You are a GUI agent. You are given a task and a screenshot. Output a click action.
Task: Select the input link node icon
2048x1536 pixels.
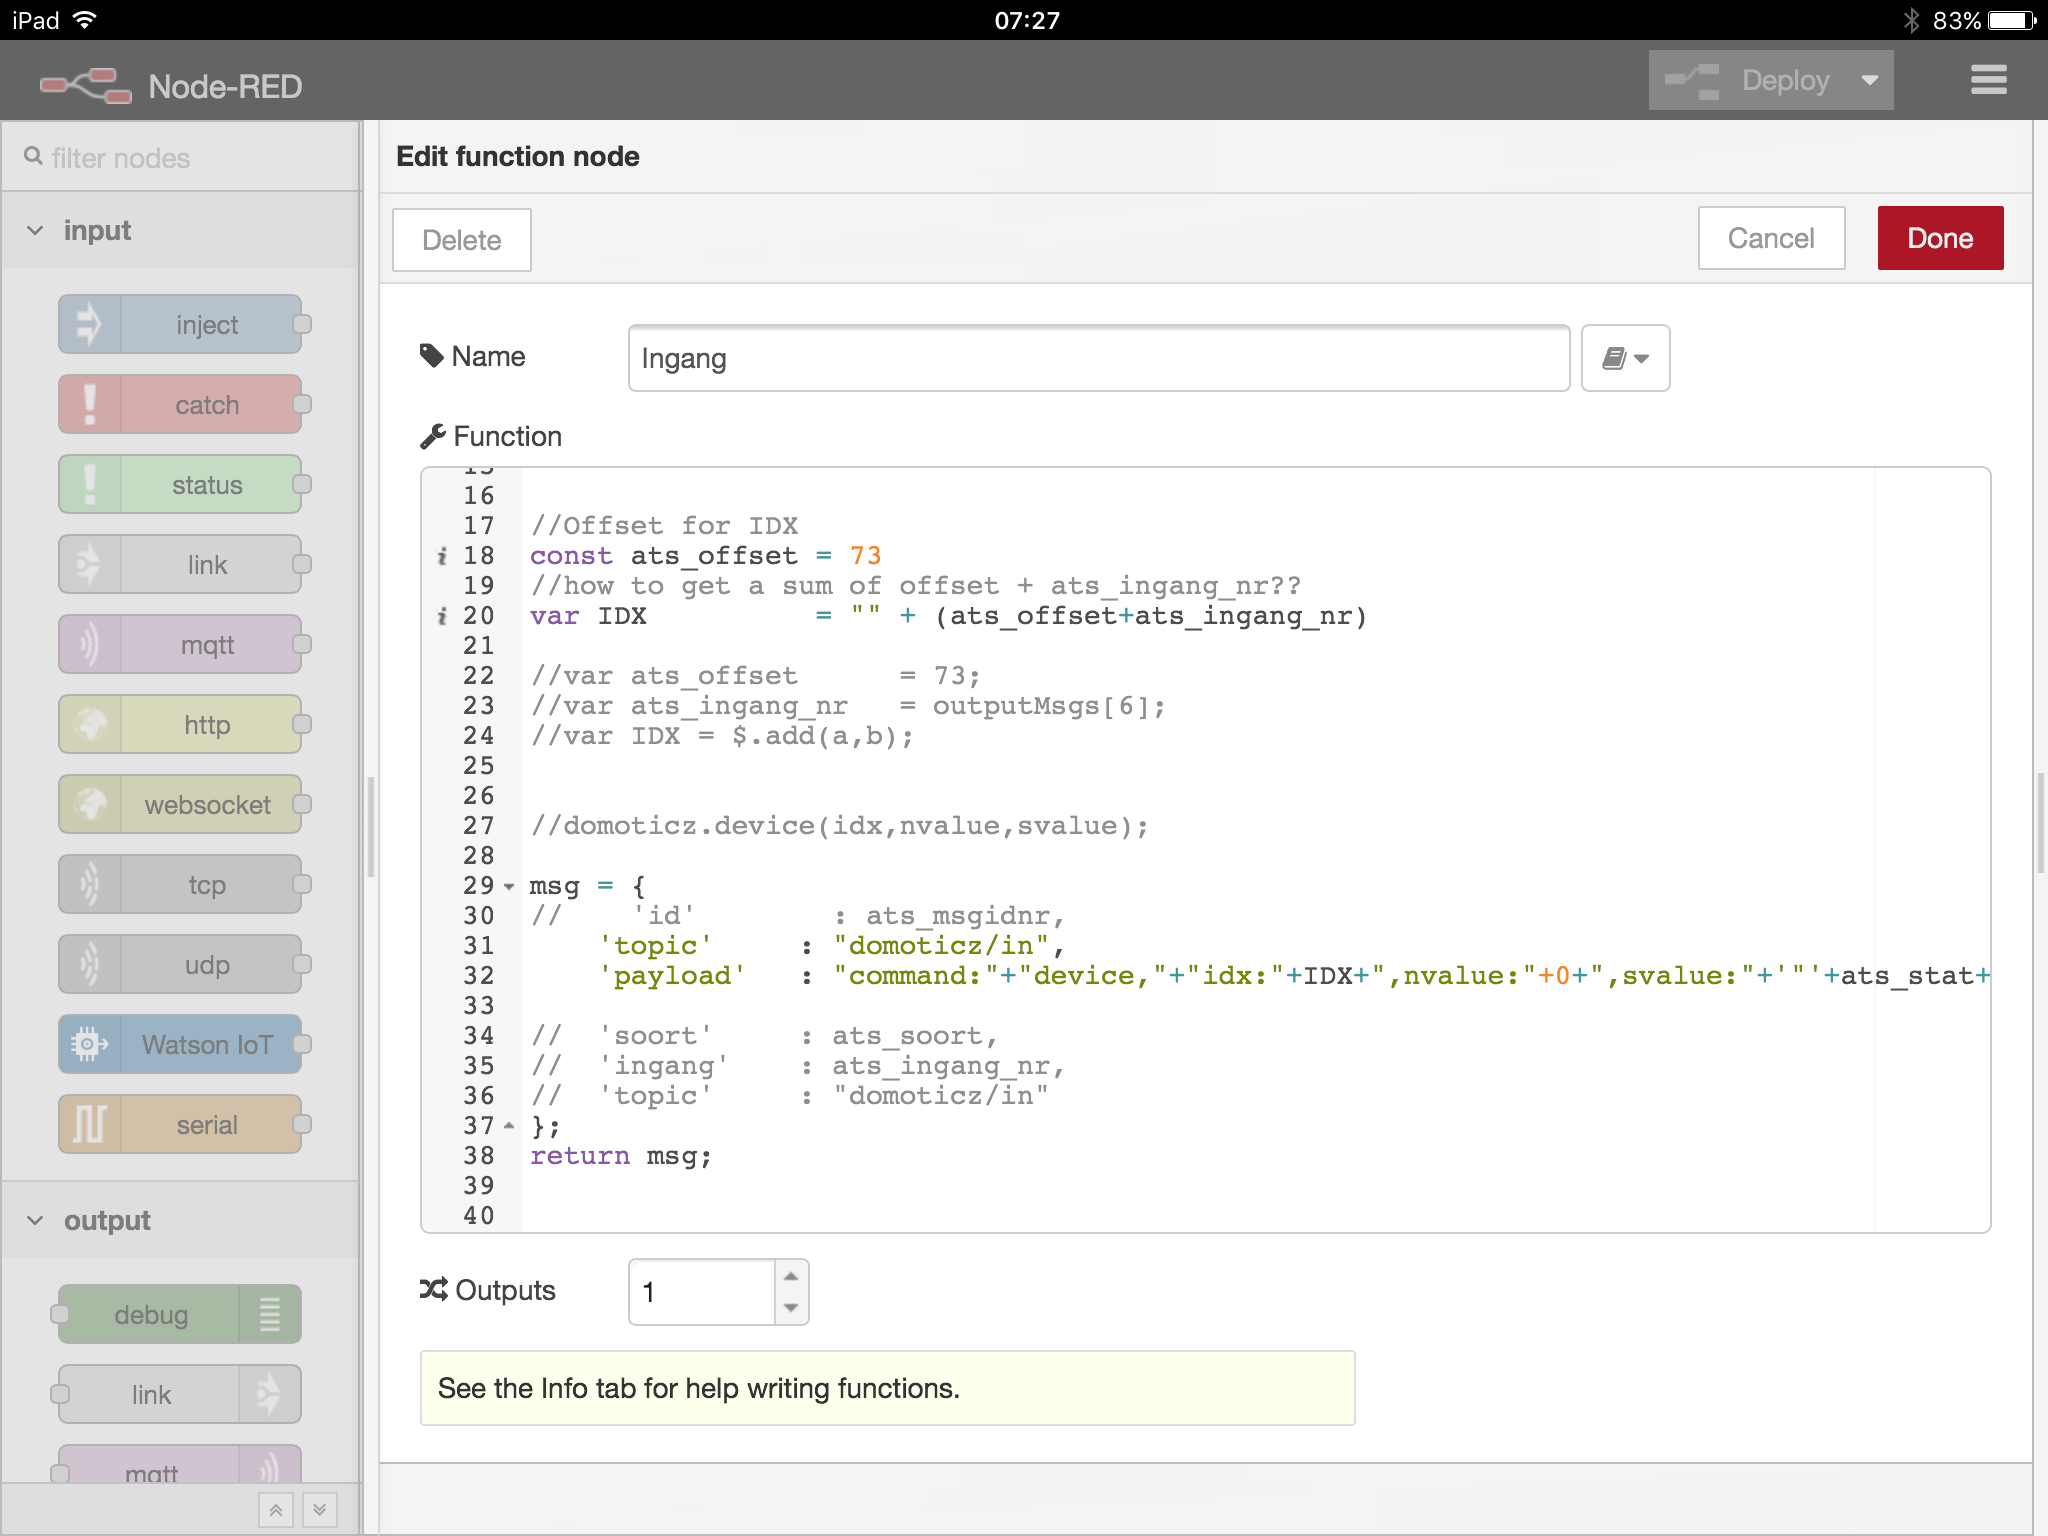pos(90,564)
